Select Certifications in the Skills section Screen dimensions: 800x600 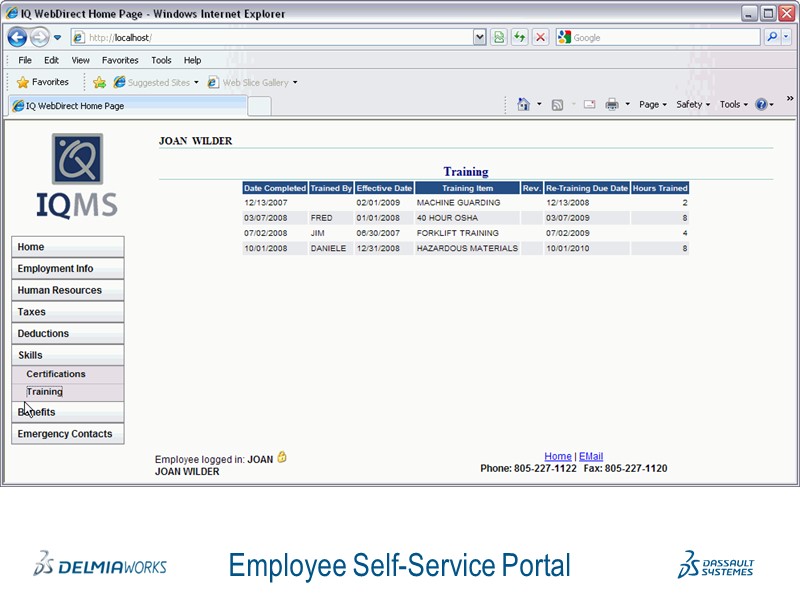point(56,373)
